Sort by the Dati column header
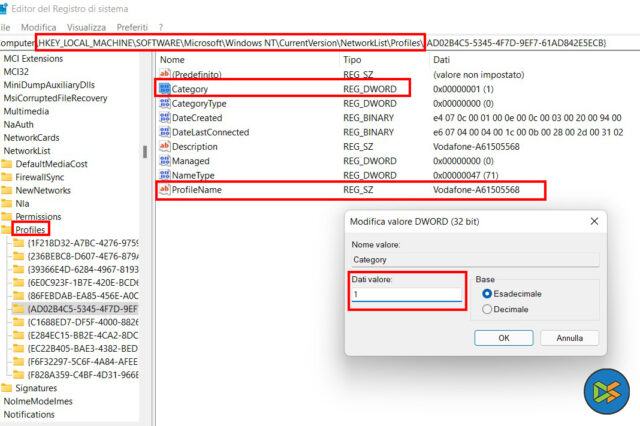640x426 pixels. 441,60
